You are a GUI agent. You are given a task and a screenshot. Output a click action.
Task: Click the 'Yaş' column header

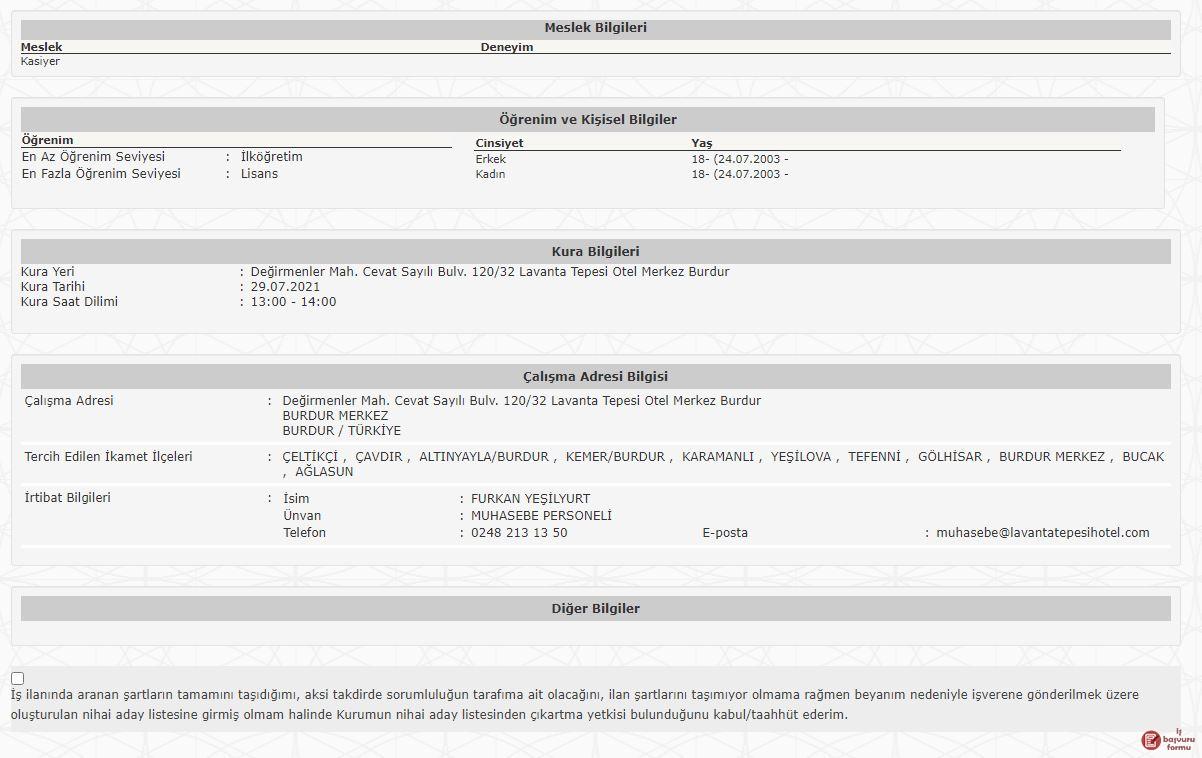coord(701,143)
